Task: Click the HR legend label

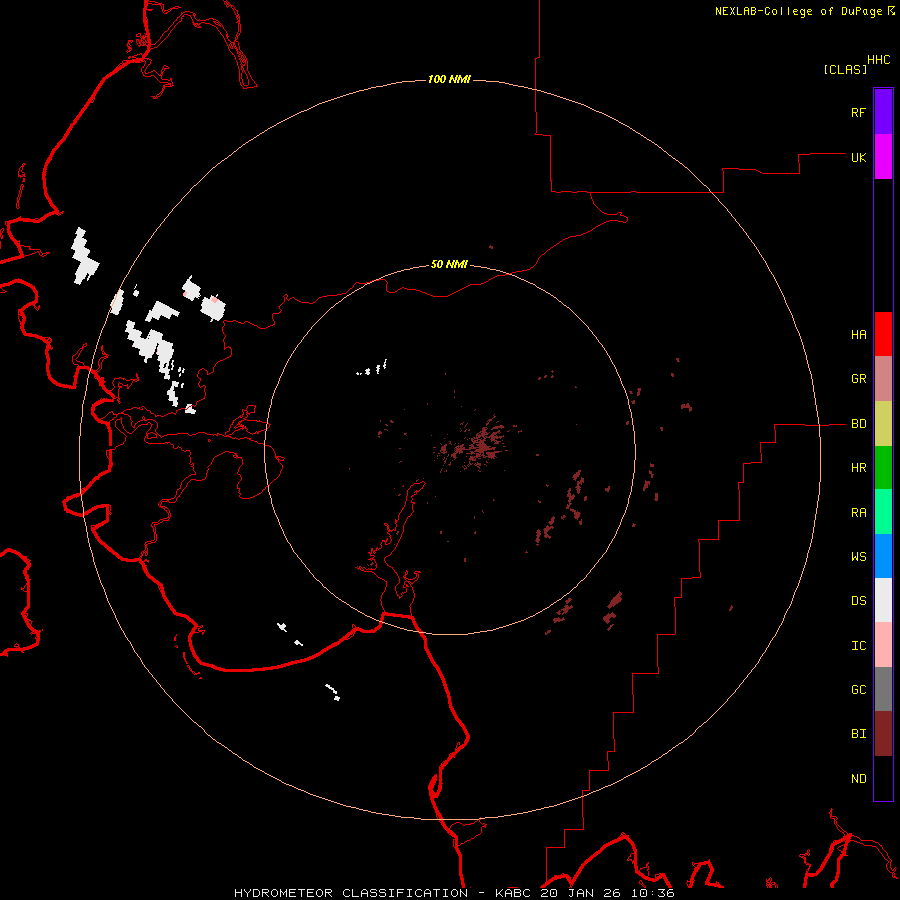Action: [858, 468]
